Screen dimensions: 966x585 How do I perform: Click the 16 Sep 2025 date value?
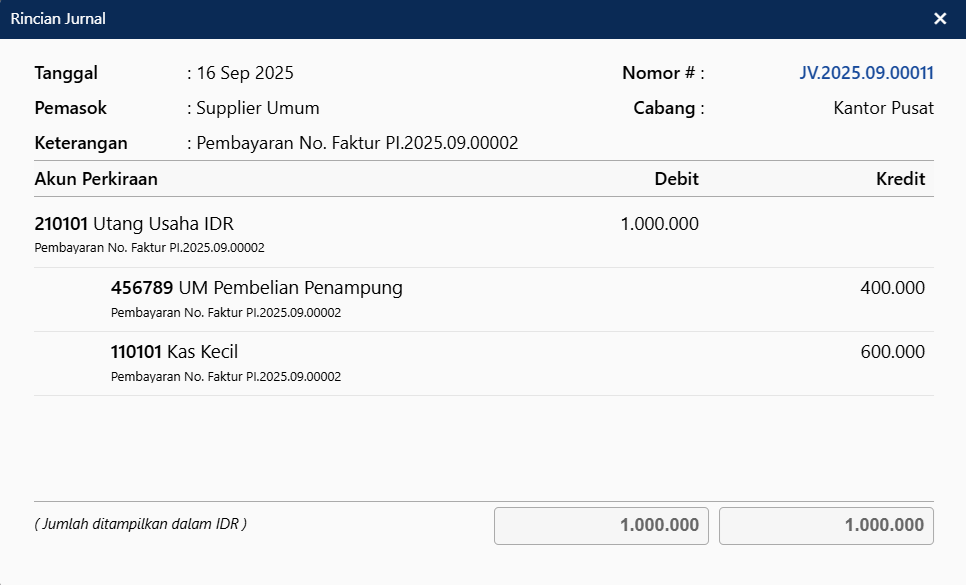click(245, 73)
